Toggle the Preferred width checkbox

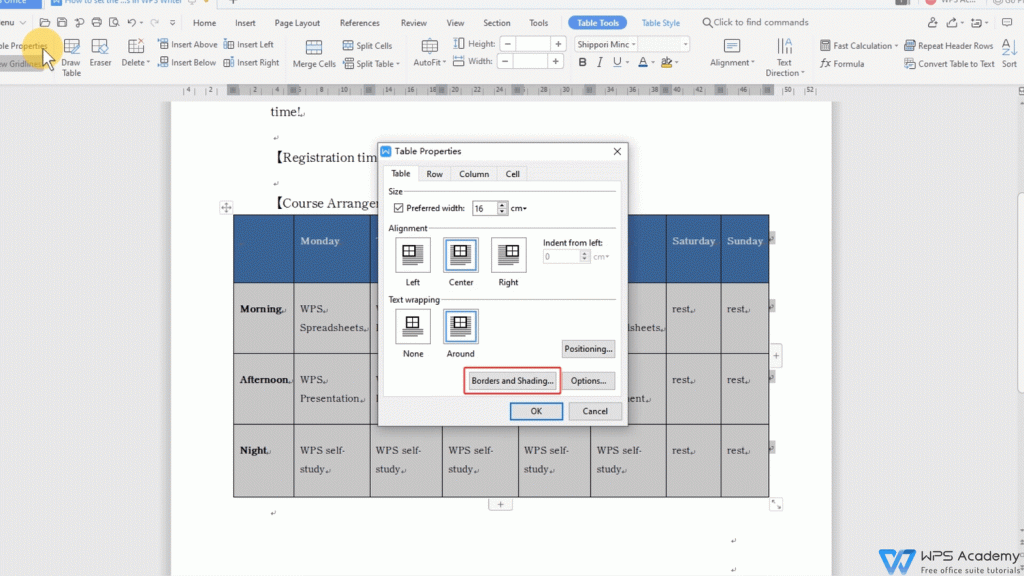pos(398,208)
